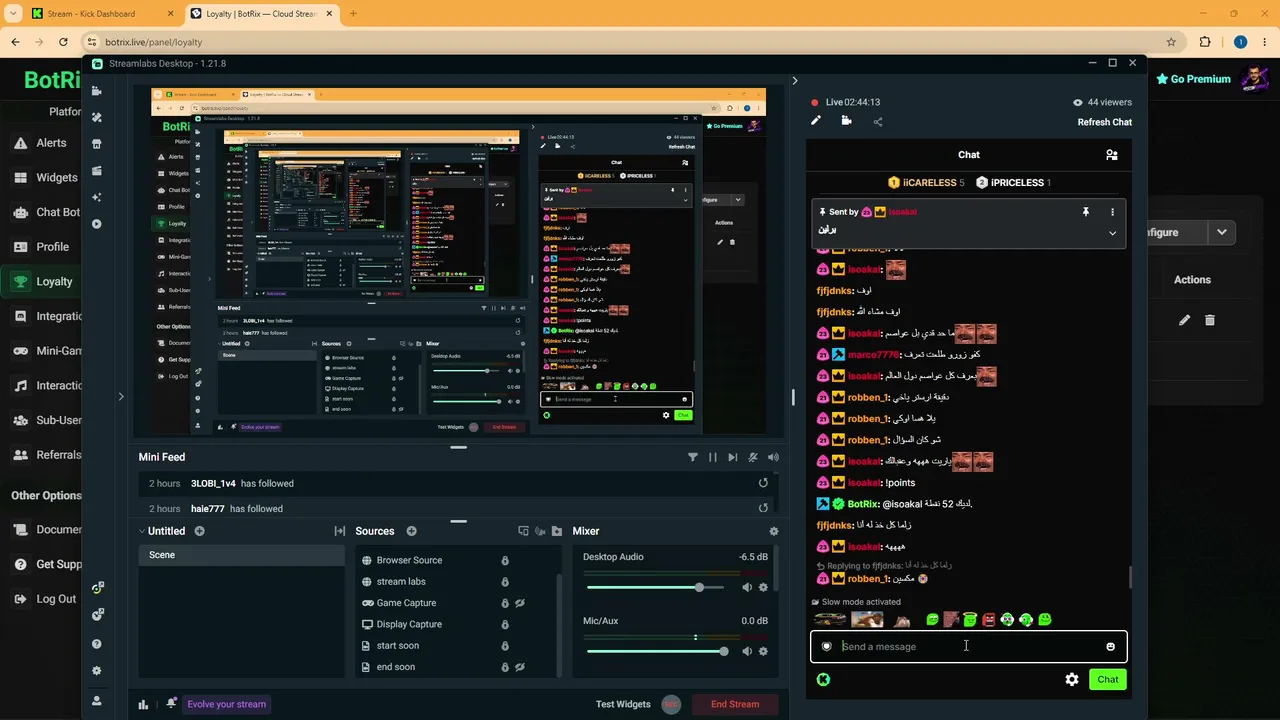Add a new source with the plus icon
The image size is (1280, 720).
(411, 531)
